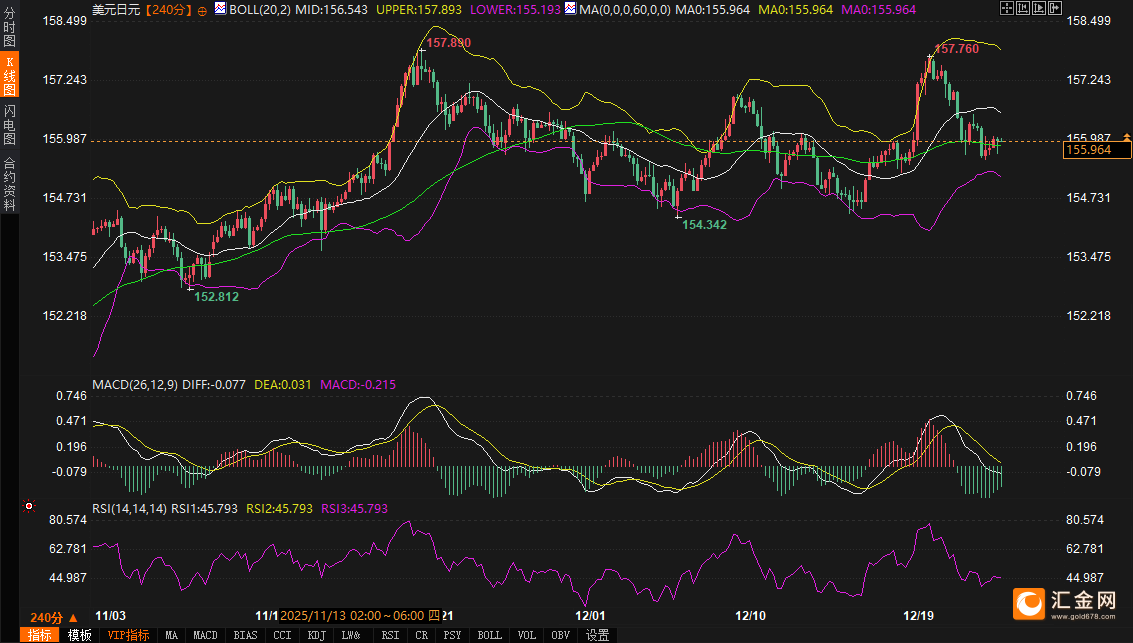Open the 闪电图 view
The height and width of the screenshot is (643, 1133).
pyautogui.click(x=9, y=125)
